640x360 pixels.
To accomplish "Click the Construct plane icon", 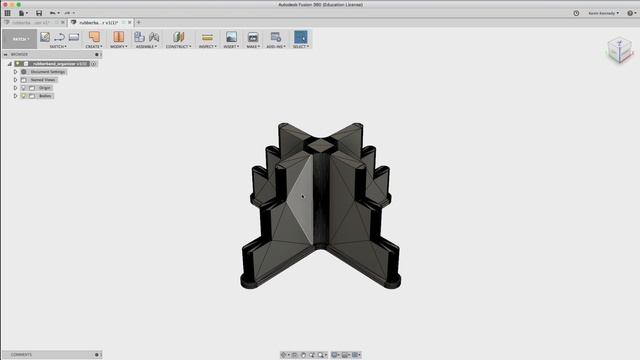I will pyautogui.click(x=178, y=37).
